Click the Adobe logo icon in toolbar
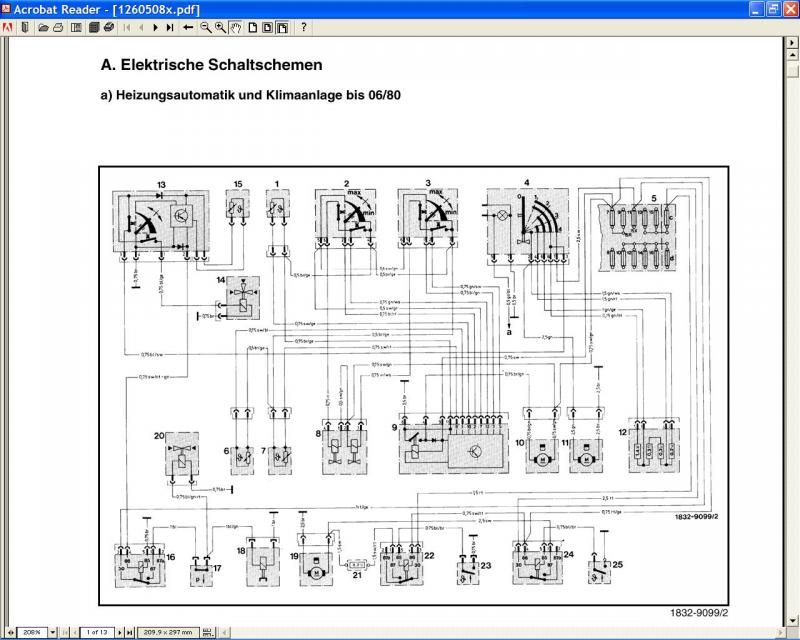Image resolution: width=800 pixels, height=640 pixels. 8,28
